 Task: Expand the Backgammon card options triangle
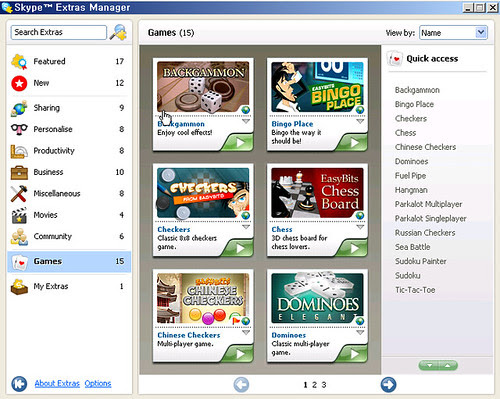click(246, 121)
